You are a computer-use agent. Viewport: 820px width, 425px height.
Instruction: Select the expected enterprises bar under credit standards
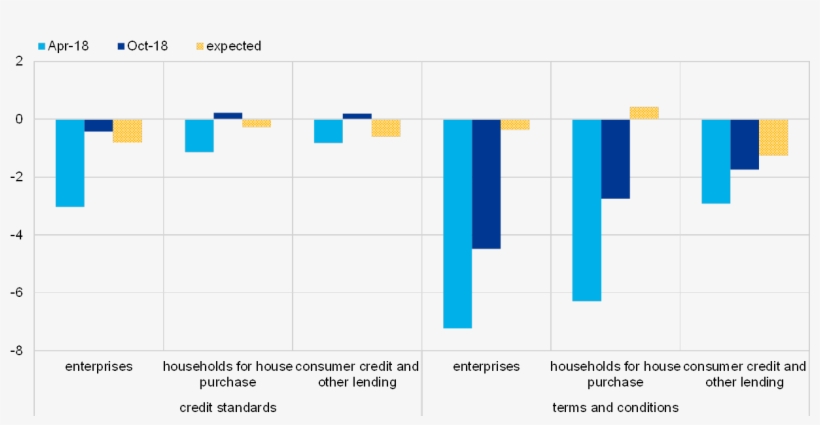pos(127,130)
